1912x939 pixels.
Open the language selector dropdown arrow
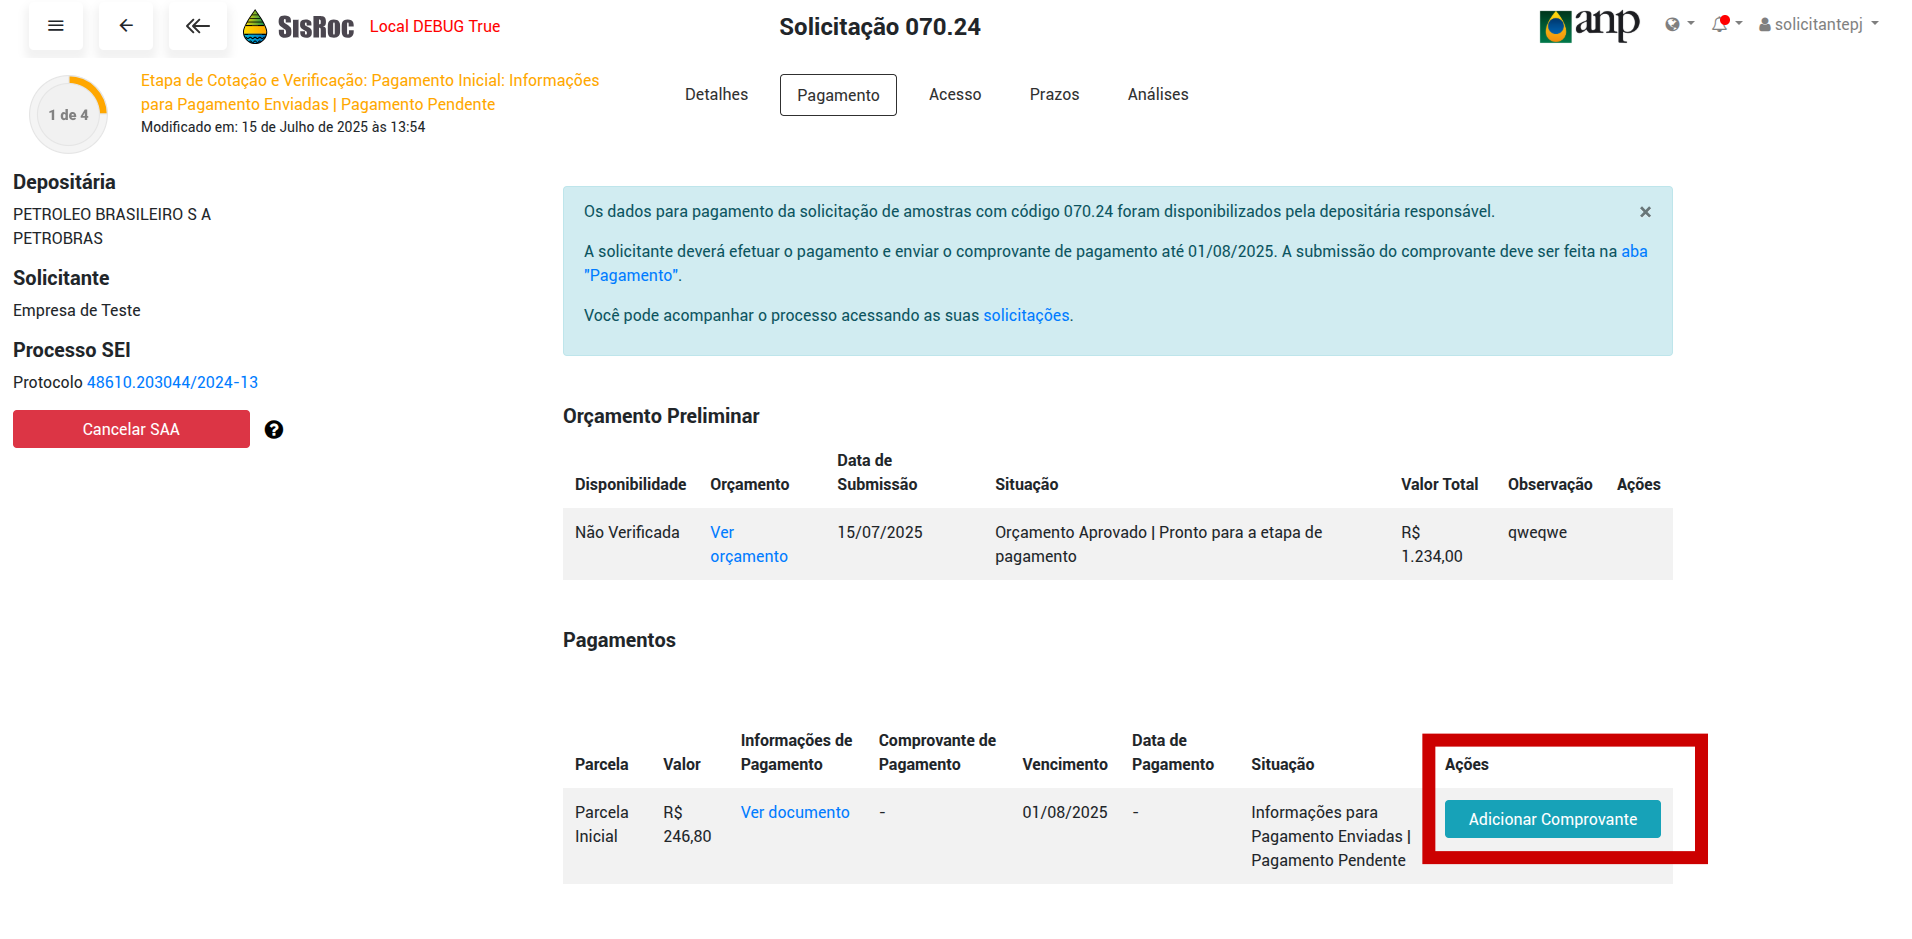(1689, 24)
